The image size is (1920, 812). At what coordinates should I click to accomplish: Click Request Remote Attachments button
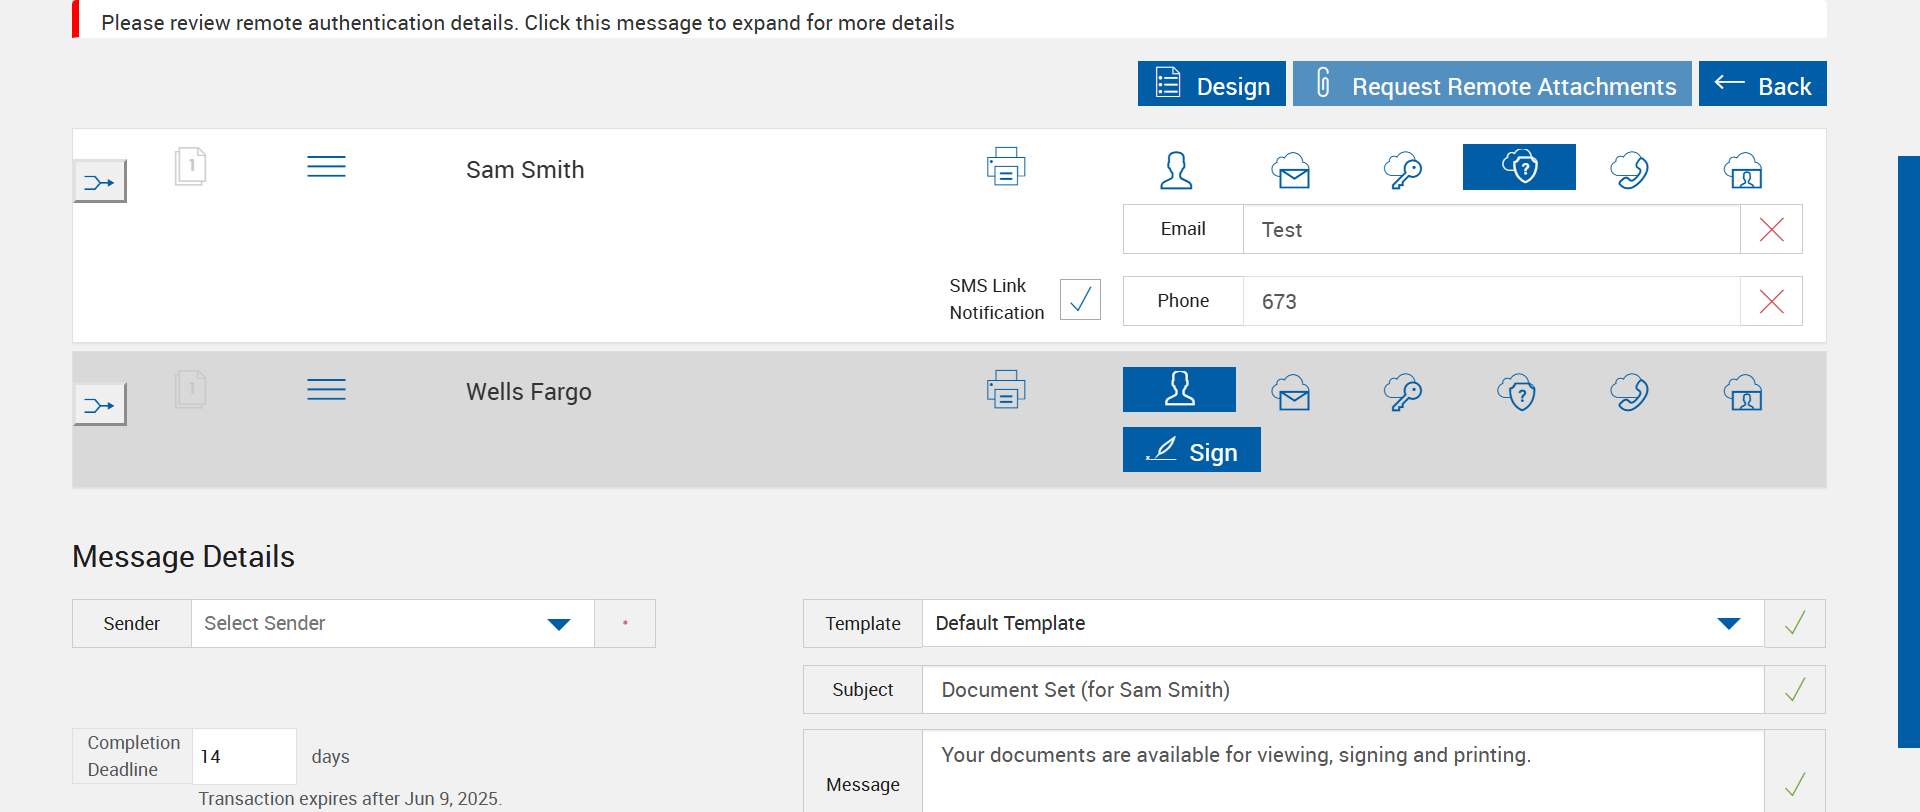tap(1492, 84)
